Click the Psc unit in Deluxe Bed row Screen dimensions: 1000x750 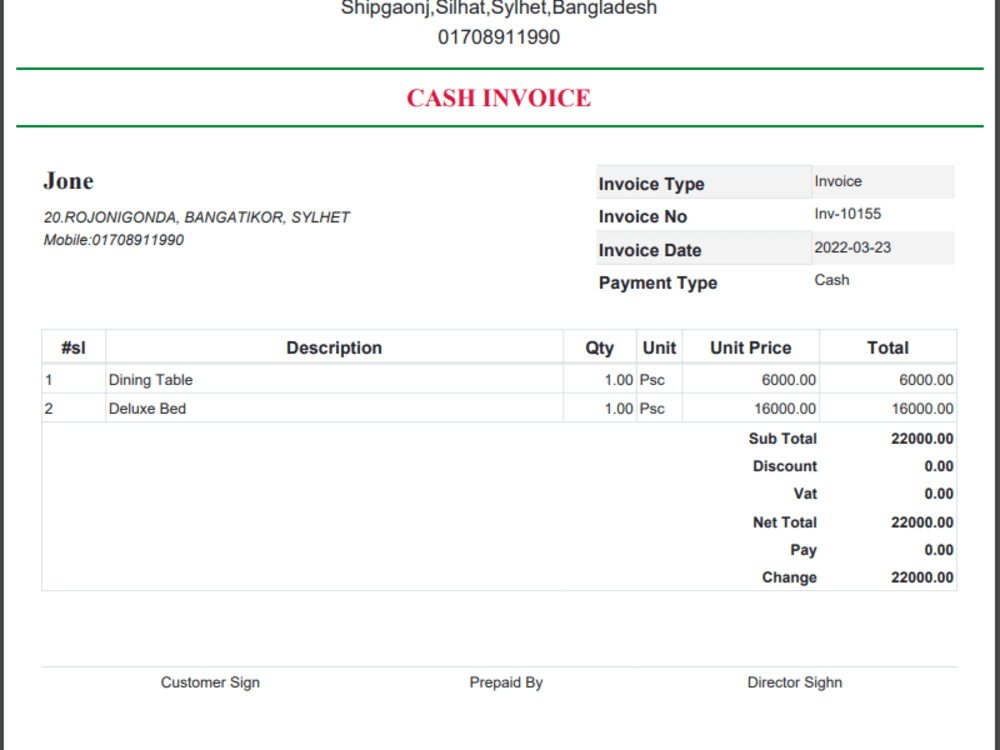[x=652, y=409]
